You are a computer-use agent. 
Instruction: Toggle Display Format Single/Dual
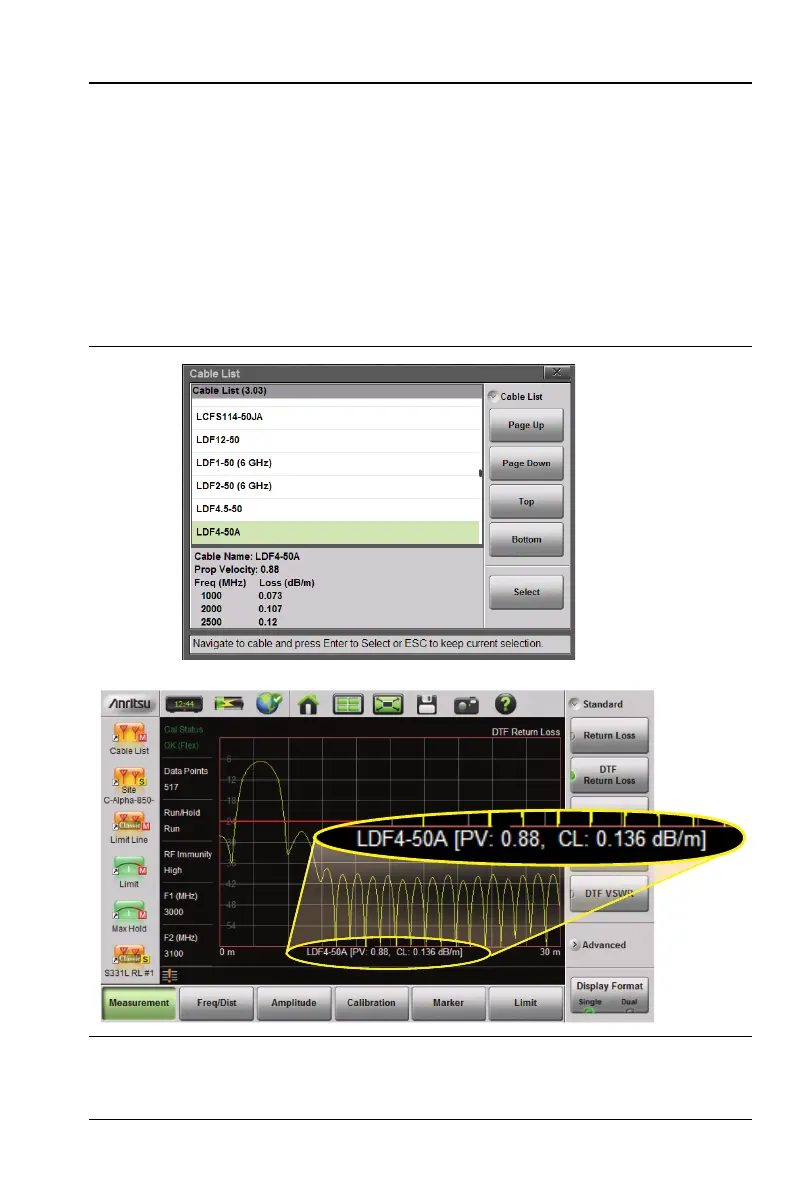pyautogui.click(x=609, y=995)
